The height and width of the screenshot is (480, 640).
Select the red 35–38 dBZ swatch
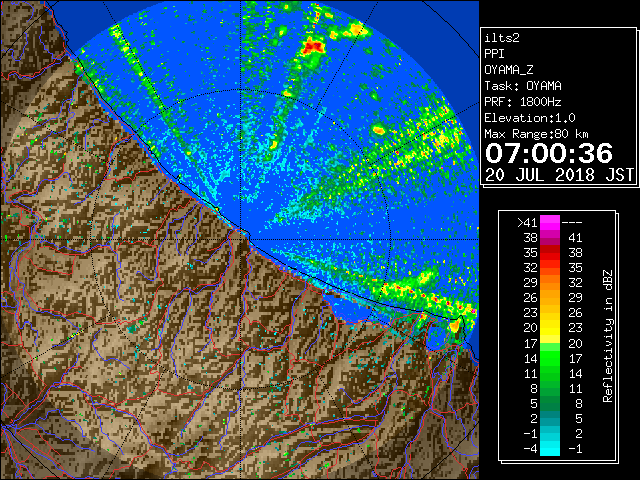click(550, 253)
